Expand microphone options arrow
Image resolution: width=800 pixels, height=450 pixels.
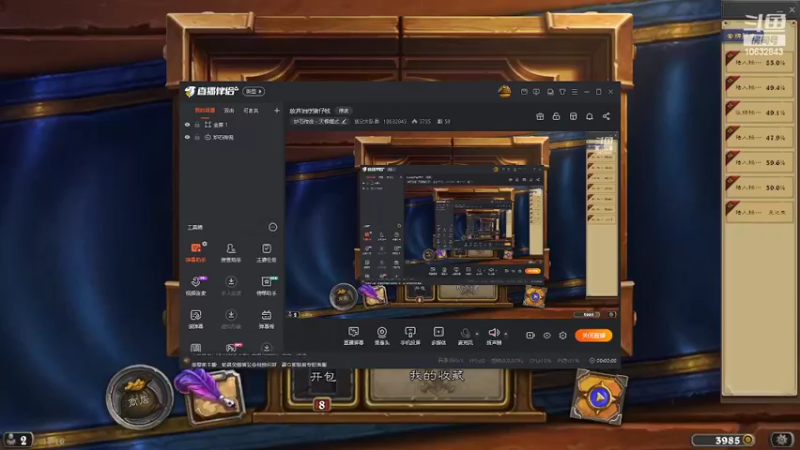point(477,334)
